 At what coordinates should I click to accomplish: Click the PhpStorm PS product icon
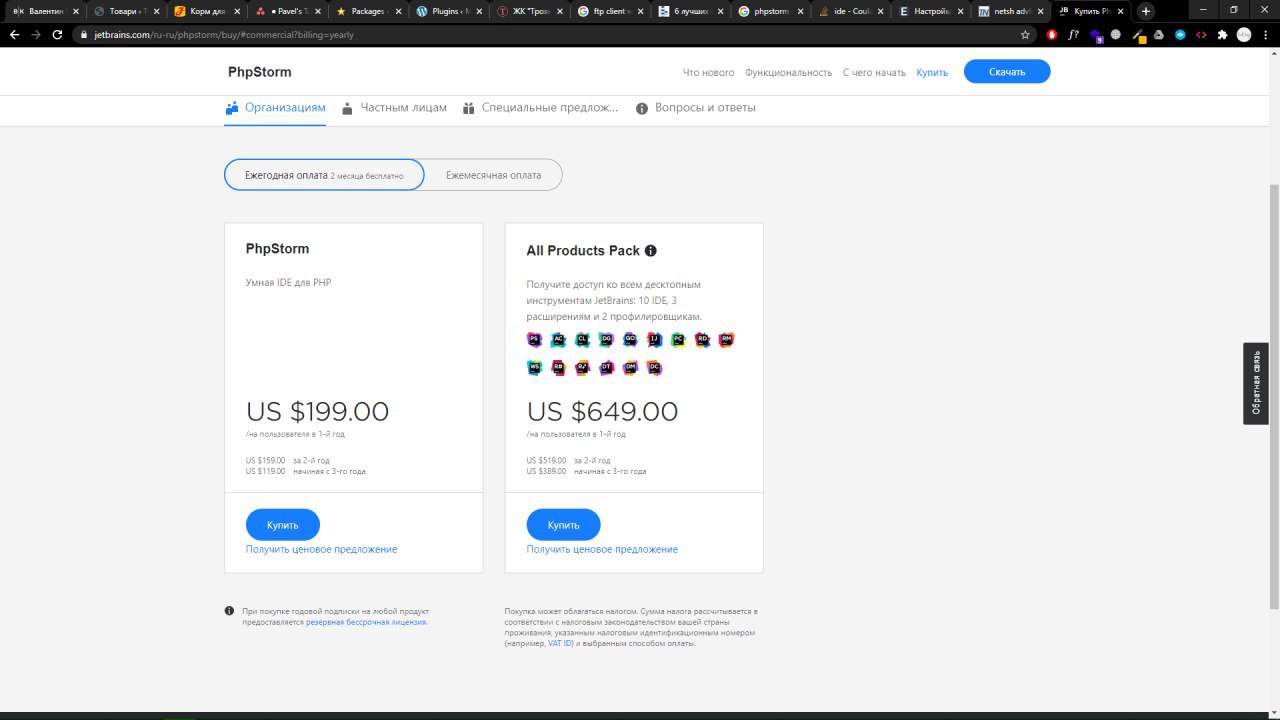pyautogui.click(x=534, y=340)
